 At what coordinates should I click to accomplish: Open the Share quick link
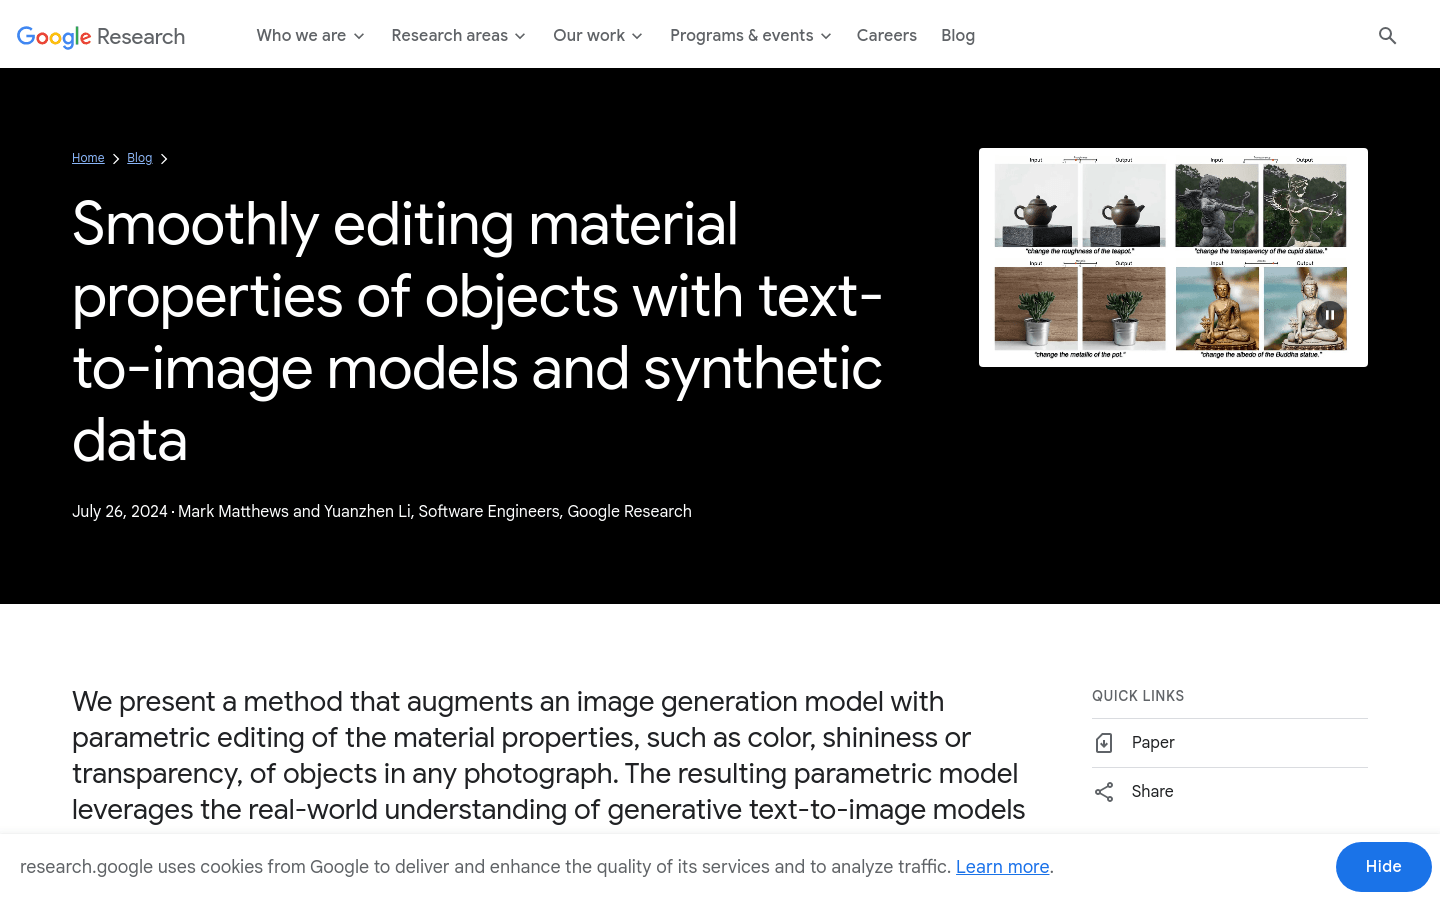[1229, 792]
